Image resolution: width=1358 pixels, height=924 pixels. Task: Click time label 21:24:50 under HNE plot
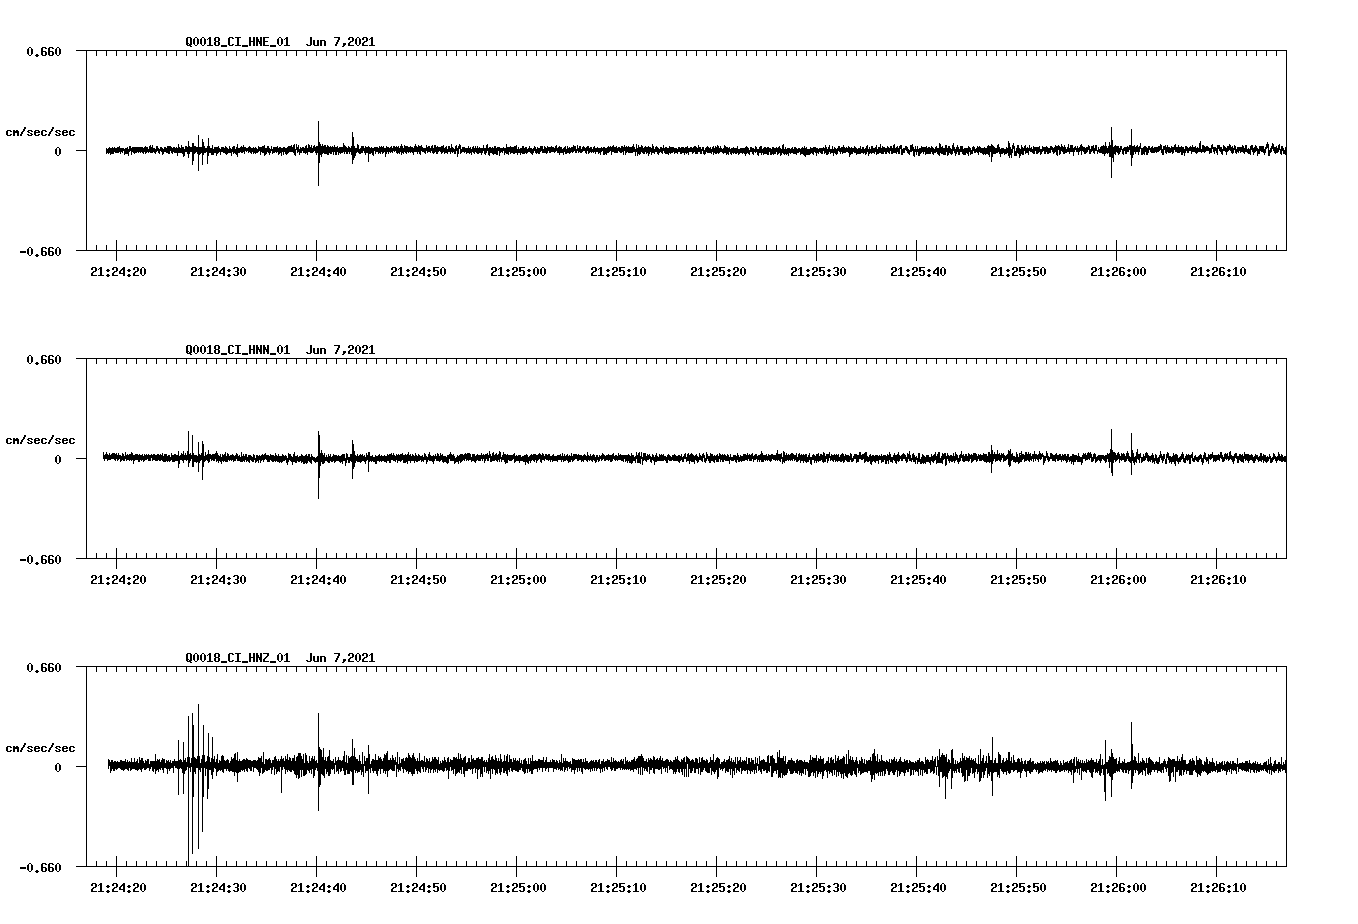tap(418, 271)
